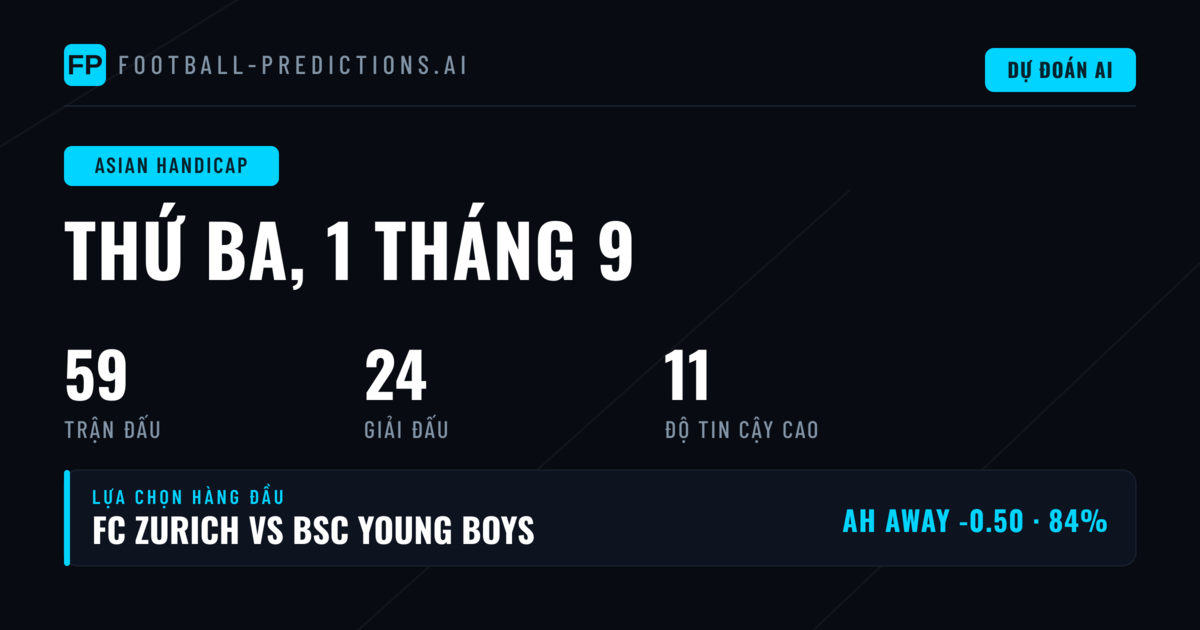Select the ĐỘ TIN CẬY CAO label

[x=741, y=430]
